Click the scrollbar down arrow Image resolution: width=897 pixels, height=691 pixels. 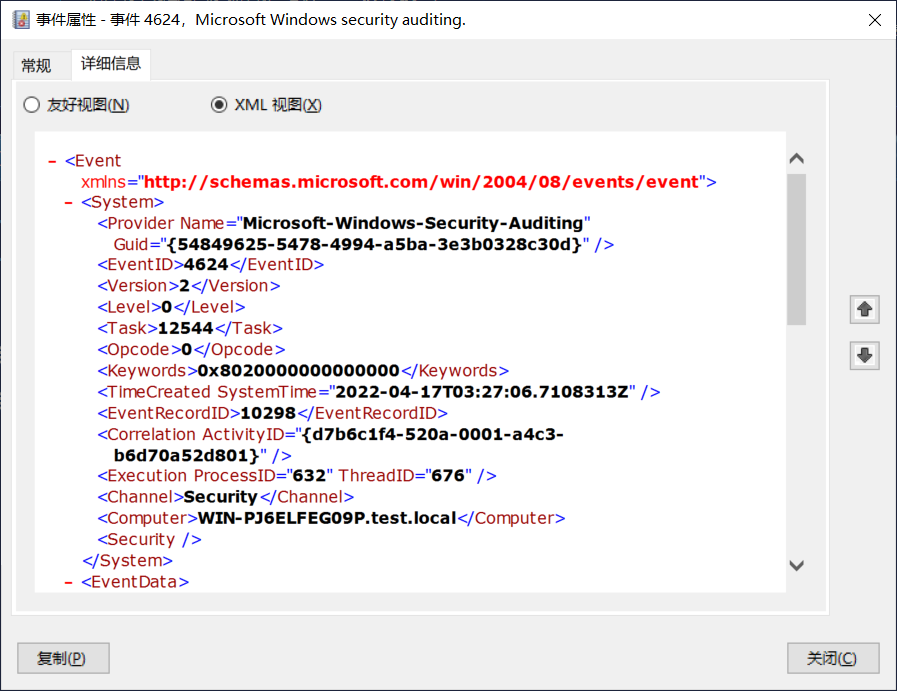pos(796,565)
